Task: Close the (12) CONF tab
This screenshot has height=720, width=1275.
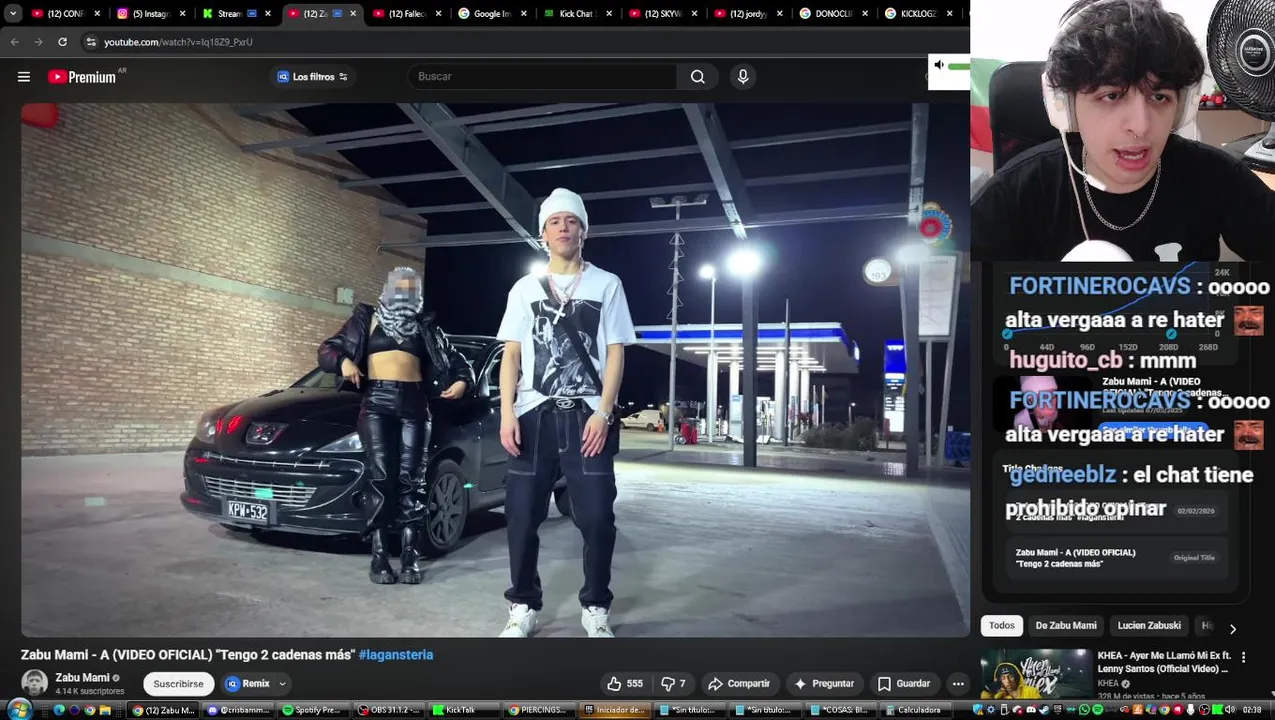Action: (x=97, y=14)
